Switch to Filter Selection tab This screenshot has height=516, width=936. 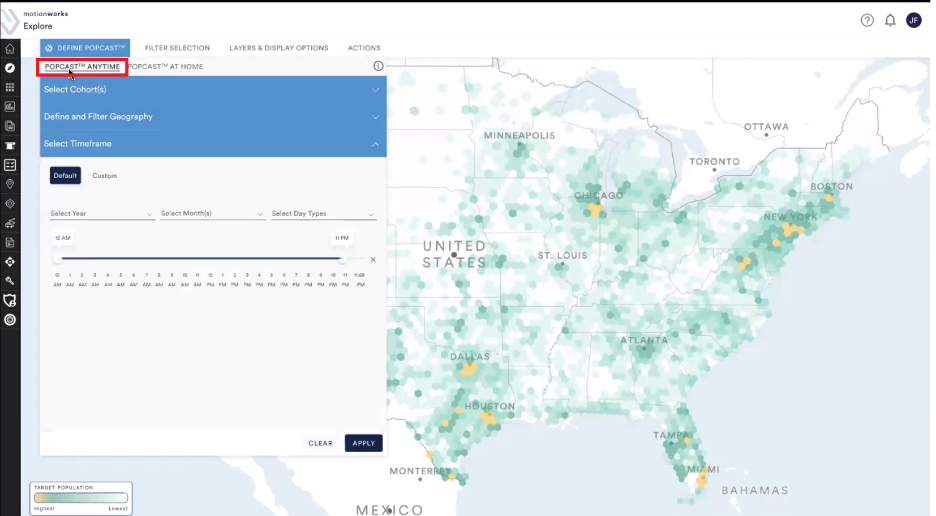point(177,48)
